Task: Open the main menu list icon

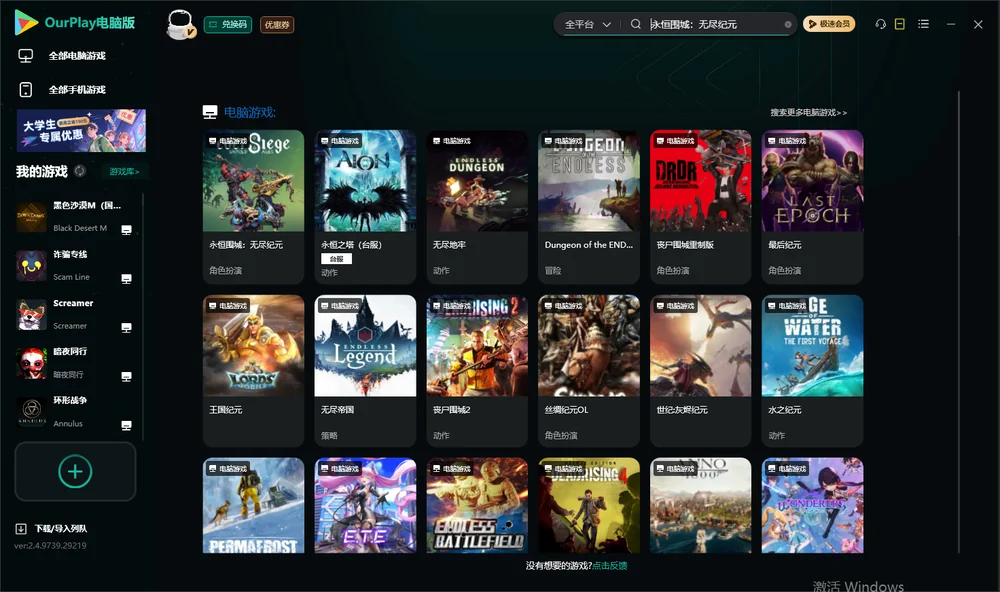Action: tap(923, 24)
